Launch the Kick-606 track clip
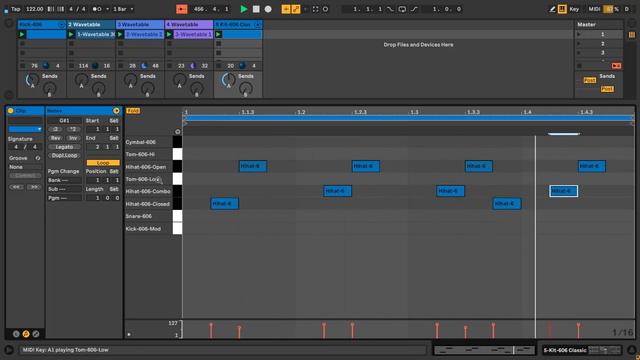The width and height of the screenshot is (640, 360). pos(22,34)
